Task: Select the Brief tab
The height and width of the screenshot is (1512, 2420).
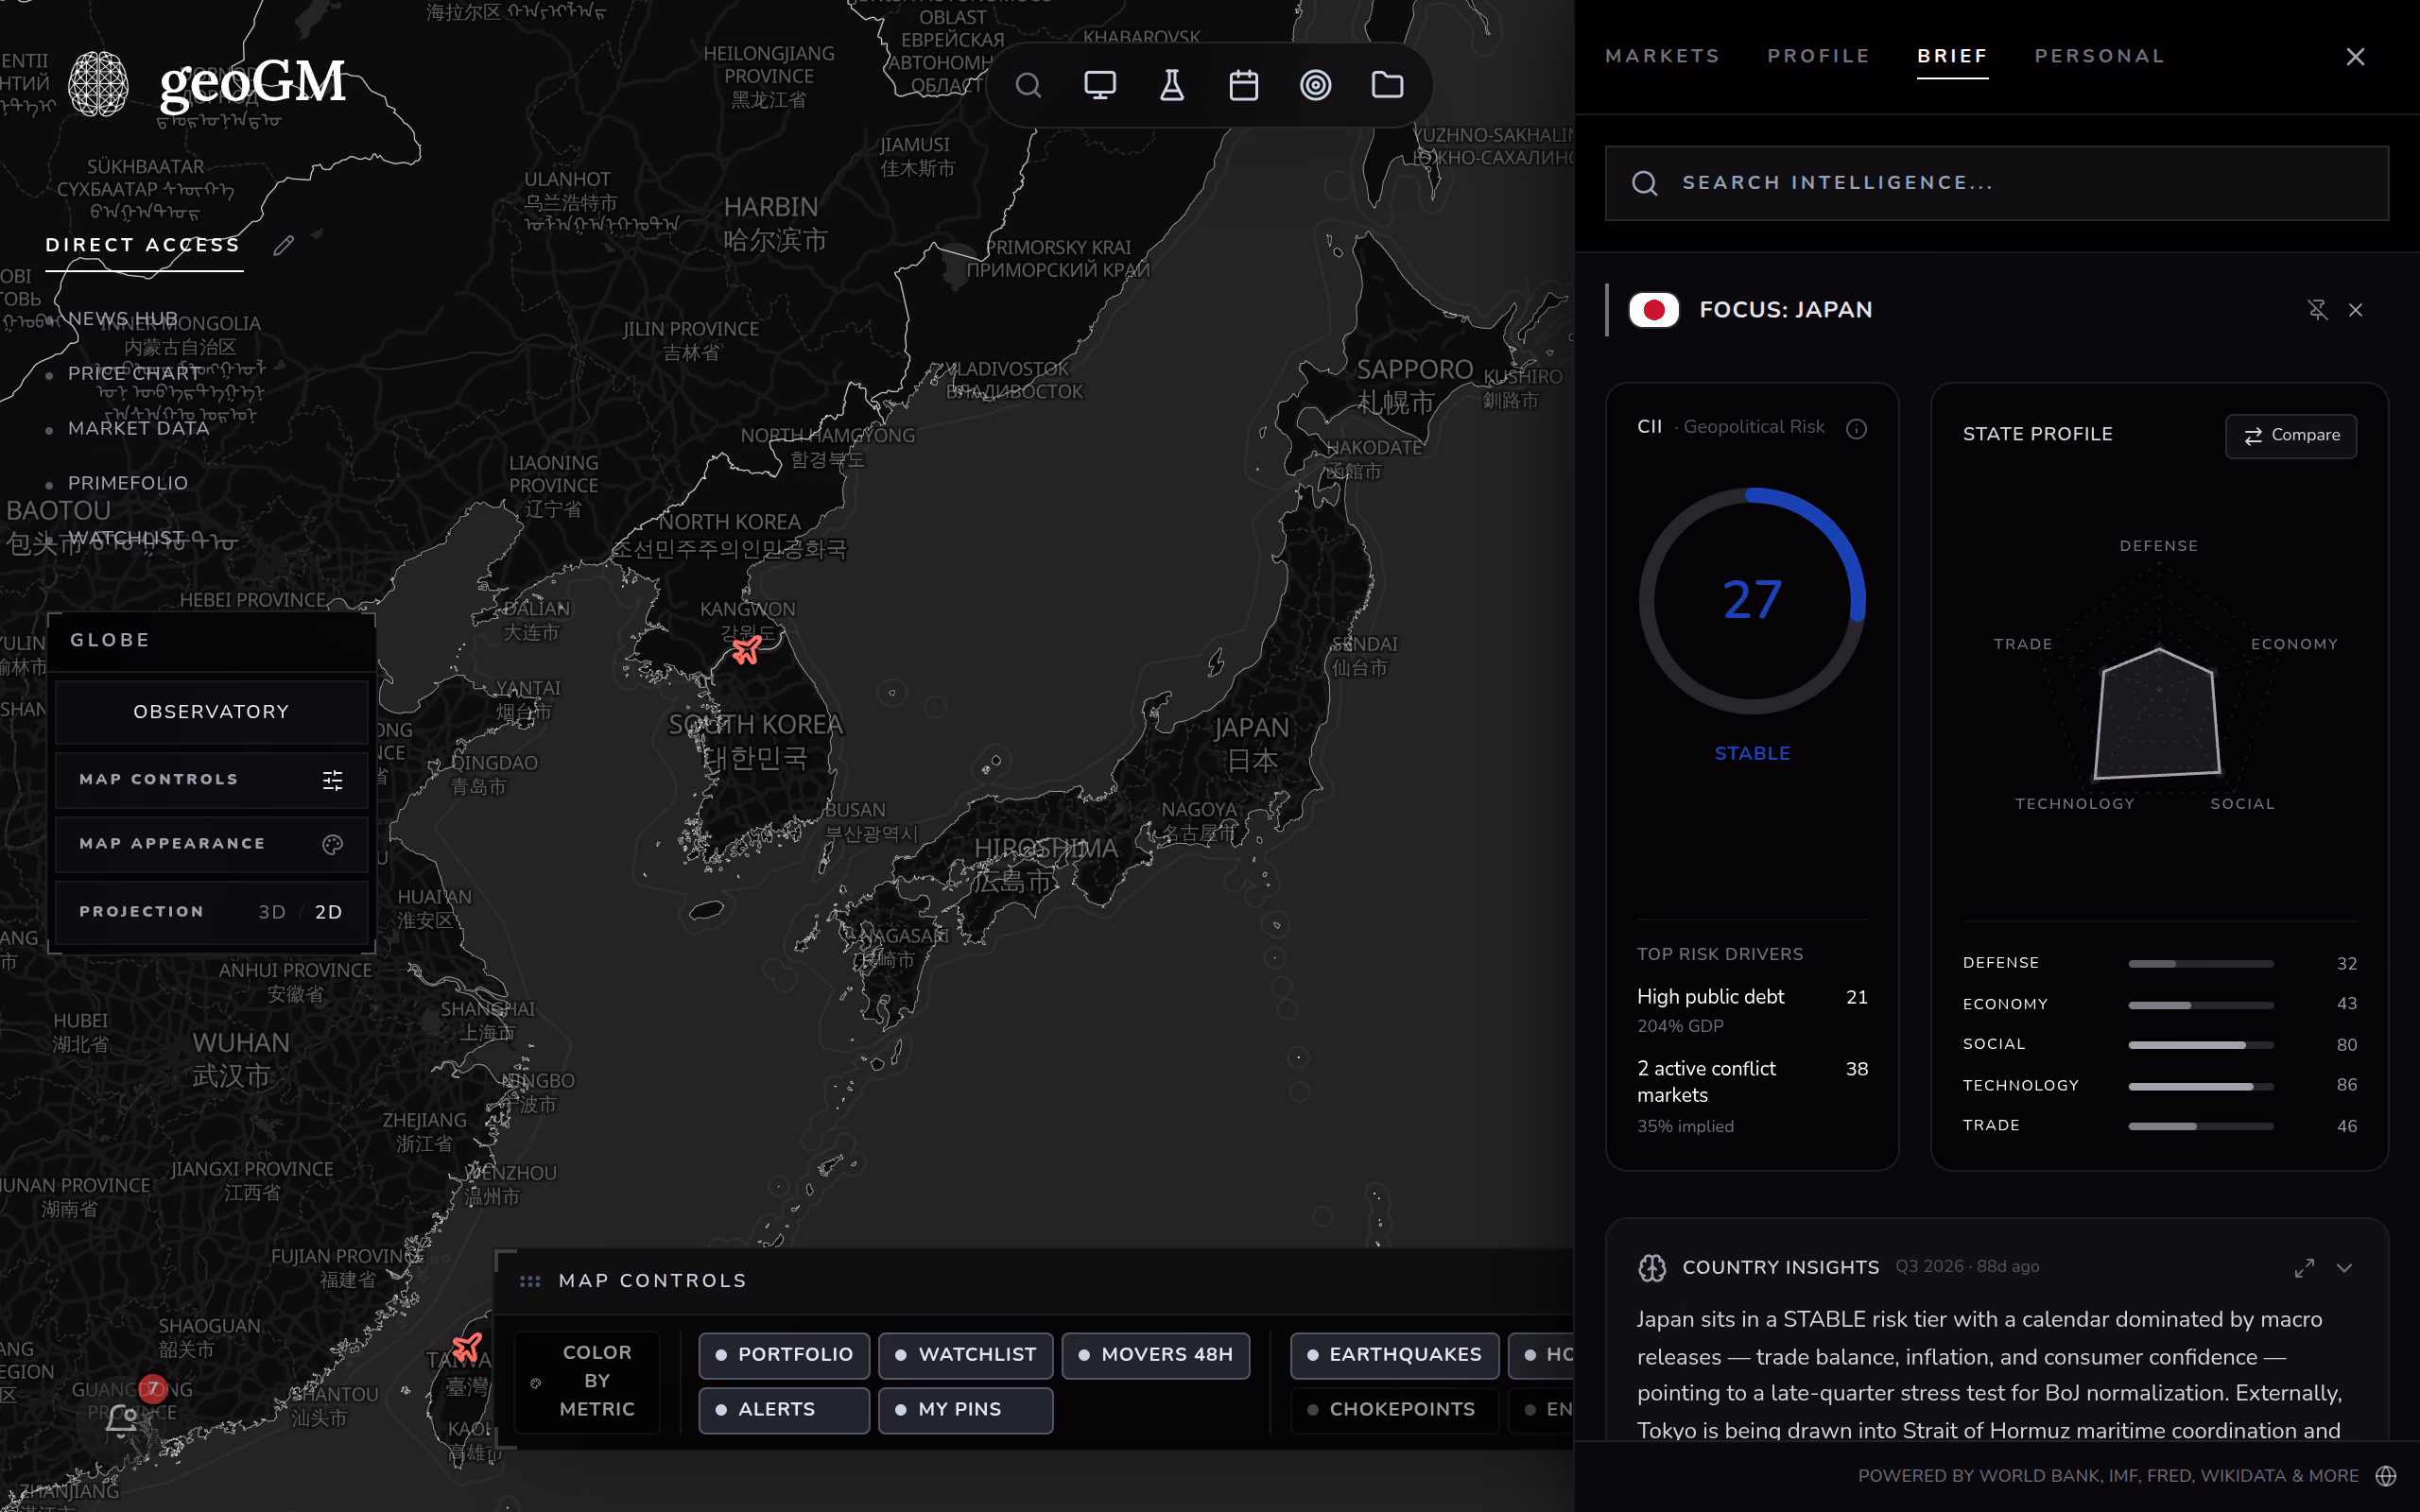Action: [1952, 57]
